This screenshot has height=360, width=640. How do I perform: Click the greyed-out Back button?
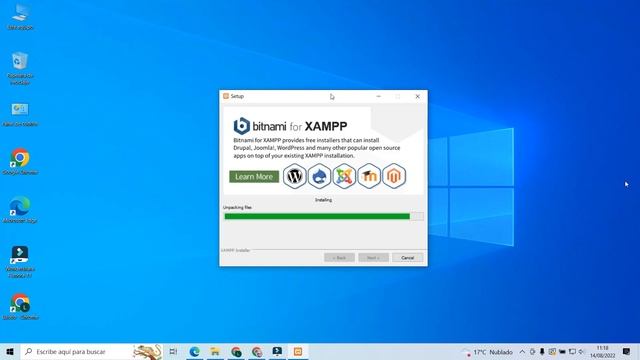[x=339, y=258]
